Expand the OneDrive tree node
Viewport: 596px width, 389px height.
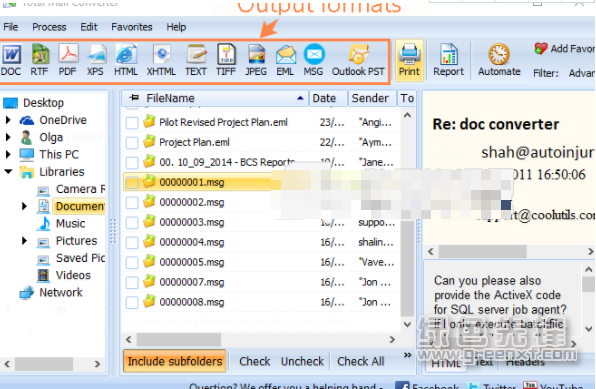point(8,120)
